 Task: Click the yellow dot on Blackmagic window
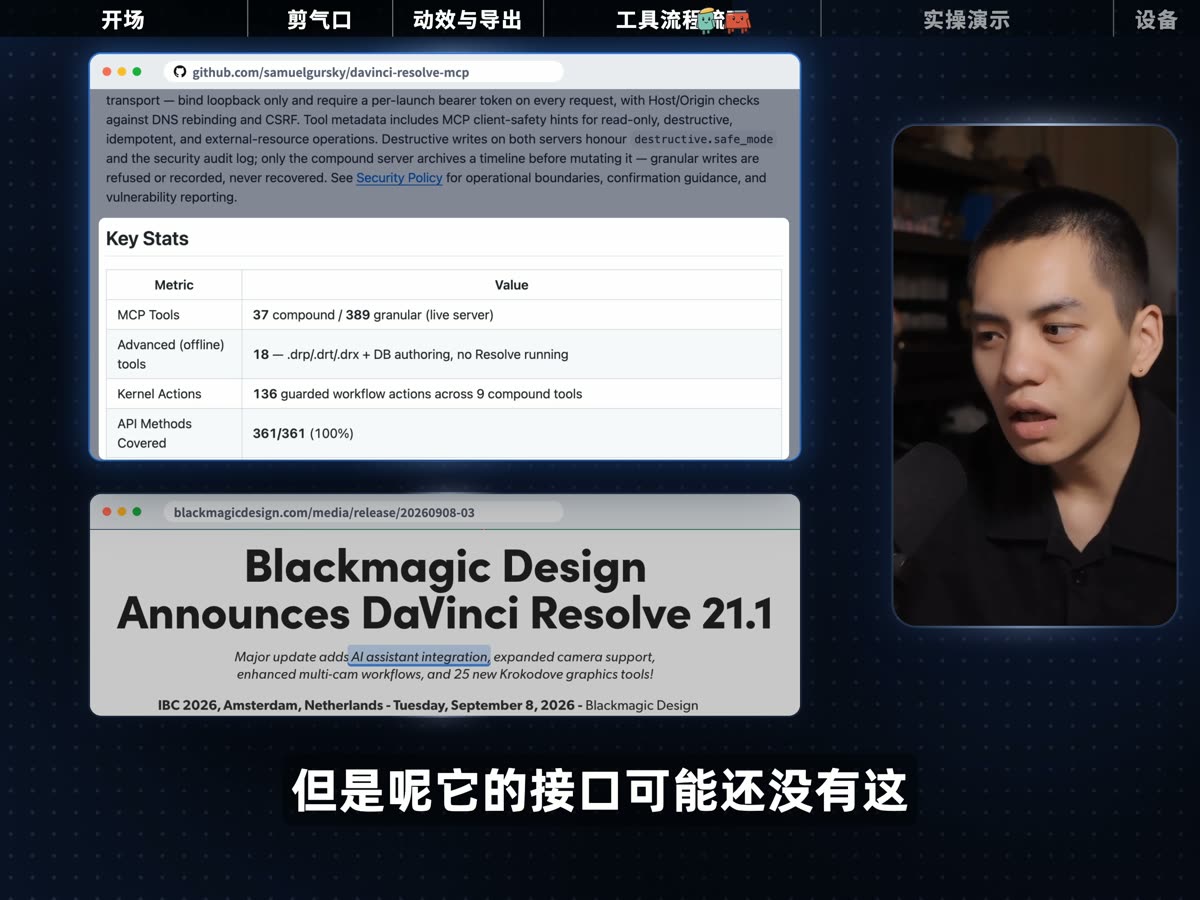tap(122, 511)
